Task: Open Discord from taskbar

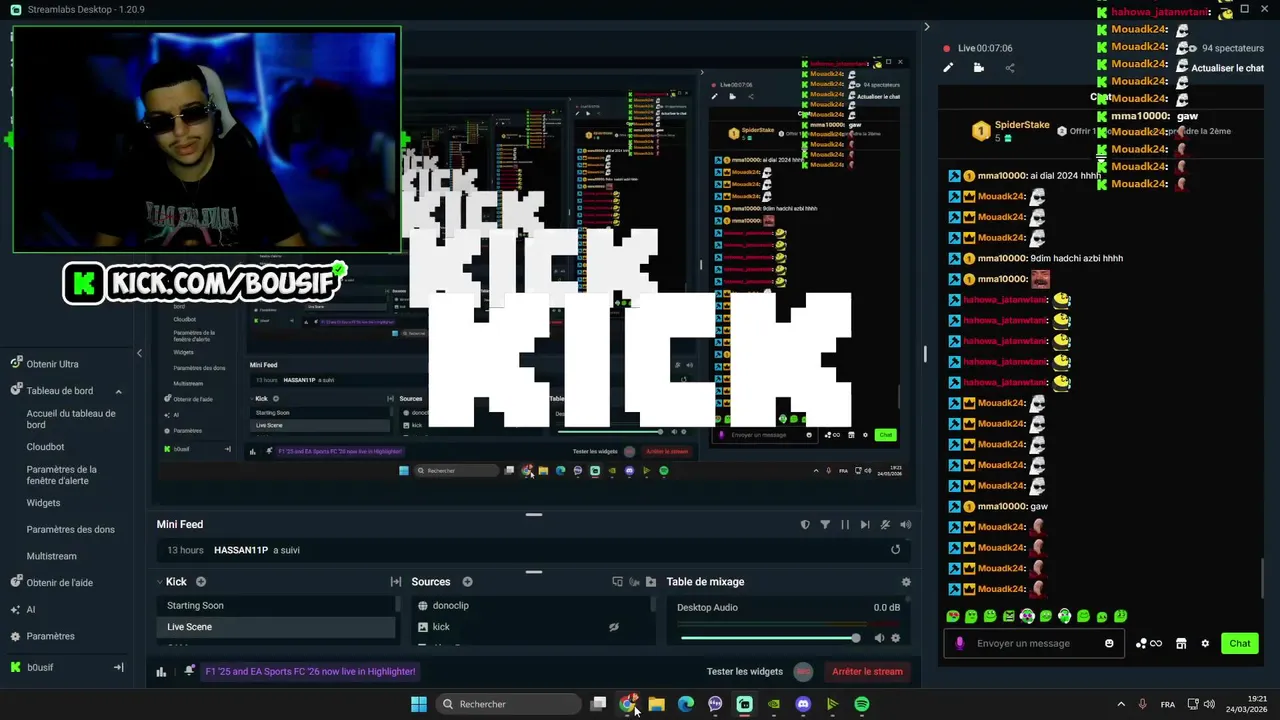Action: pyautogui.click(x=803, y=704)
